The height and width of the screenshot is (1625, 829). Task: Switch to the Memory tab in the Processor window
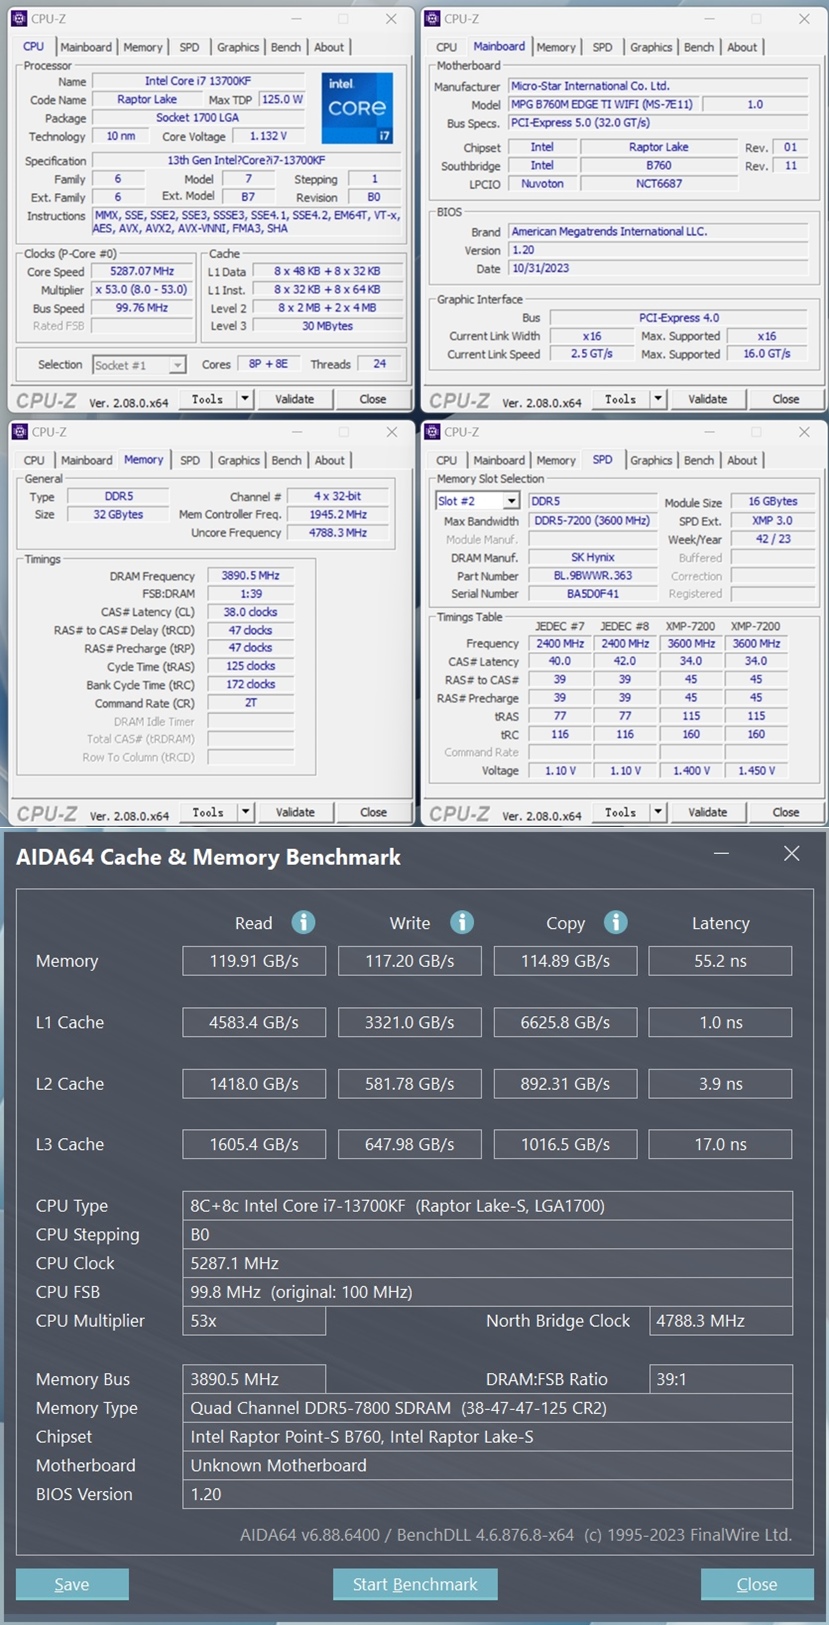(143, 47)
